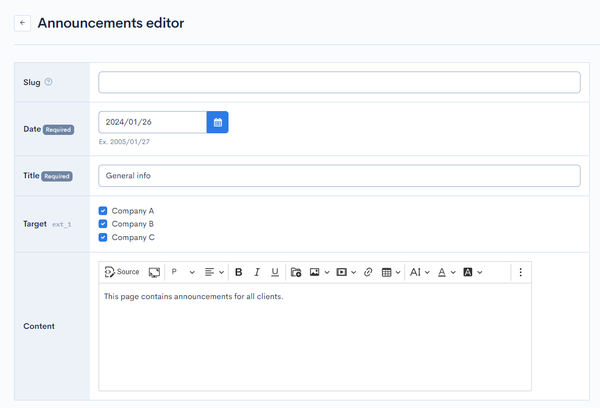The width and height of the screenshot is (600, 408).
Task: Open the file manager folder icon
Action: (296, 272)
